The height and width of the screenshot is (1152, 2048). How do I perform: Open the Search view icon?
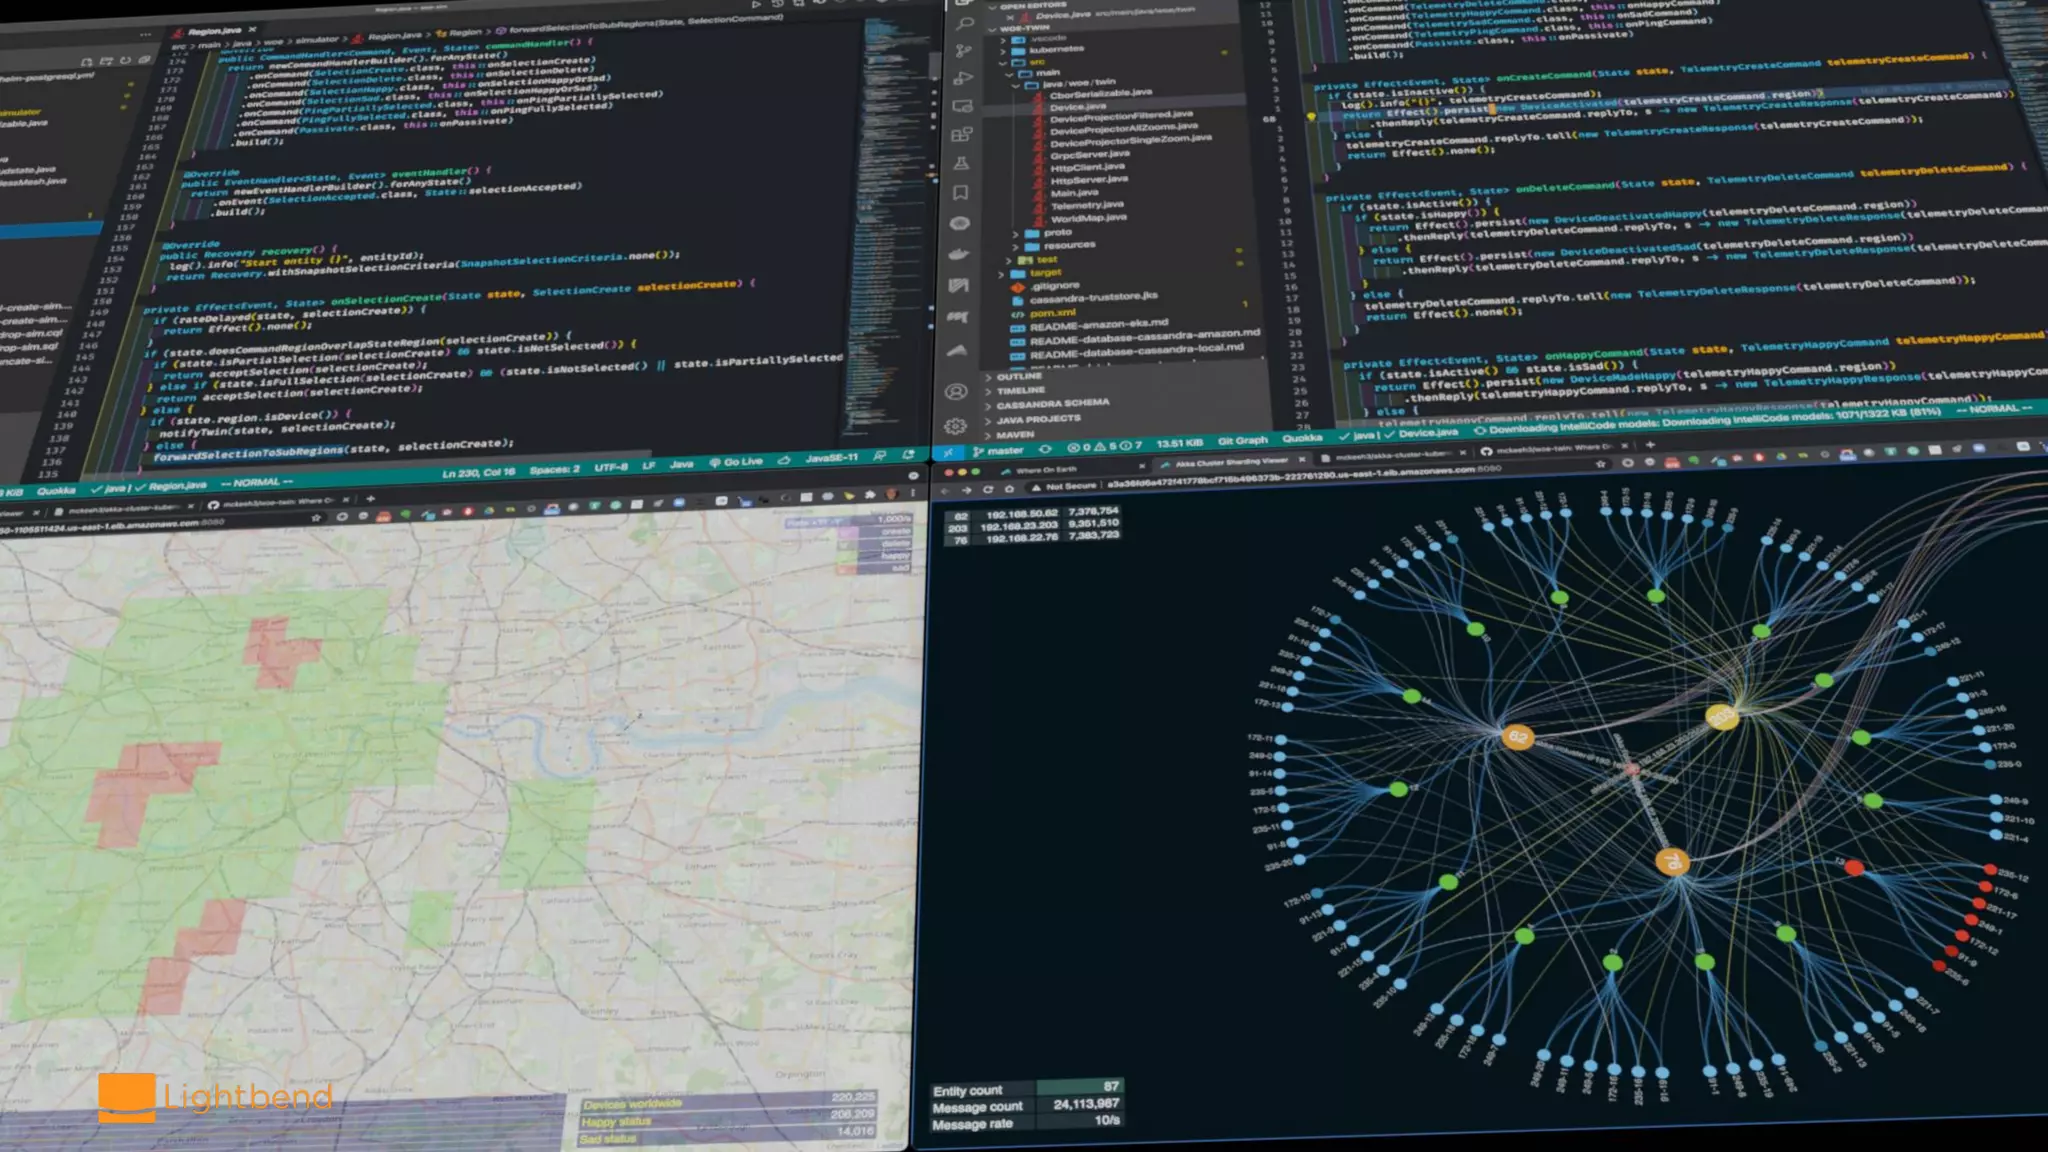[x=965, y=23]
